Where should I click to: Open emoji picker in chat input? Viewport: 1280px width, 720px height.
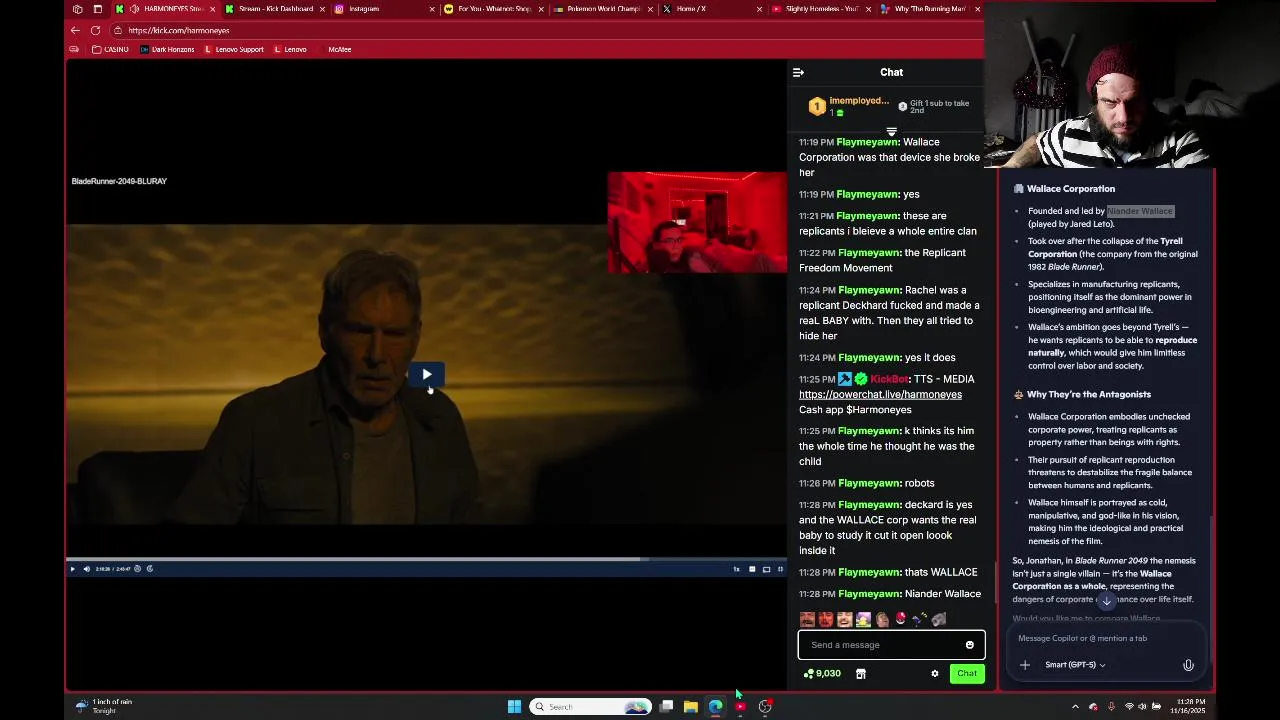coord(969,645)
